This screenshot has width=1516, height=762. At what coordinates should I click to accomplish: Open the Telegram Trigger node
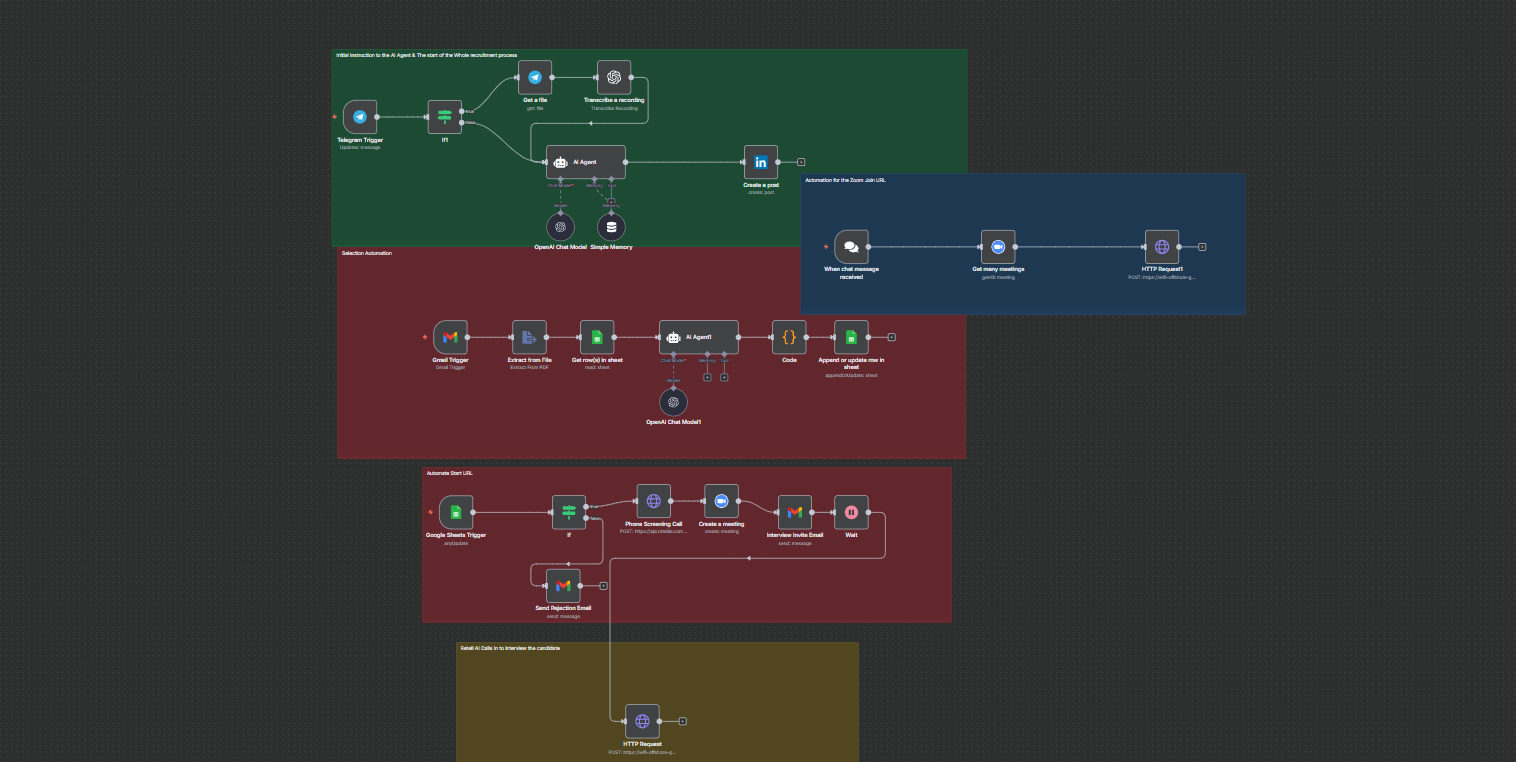(x=359, y=117)
